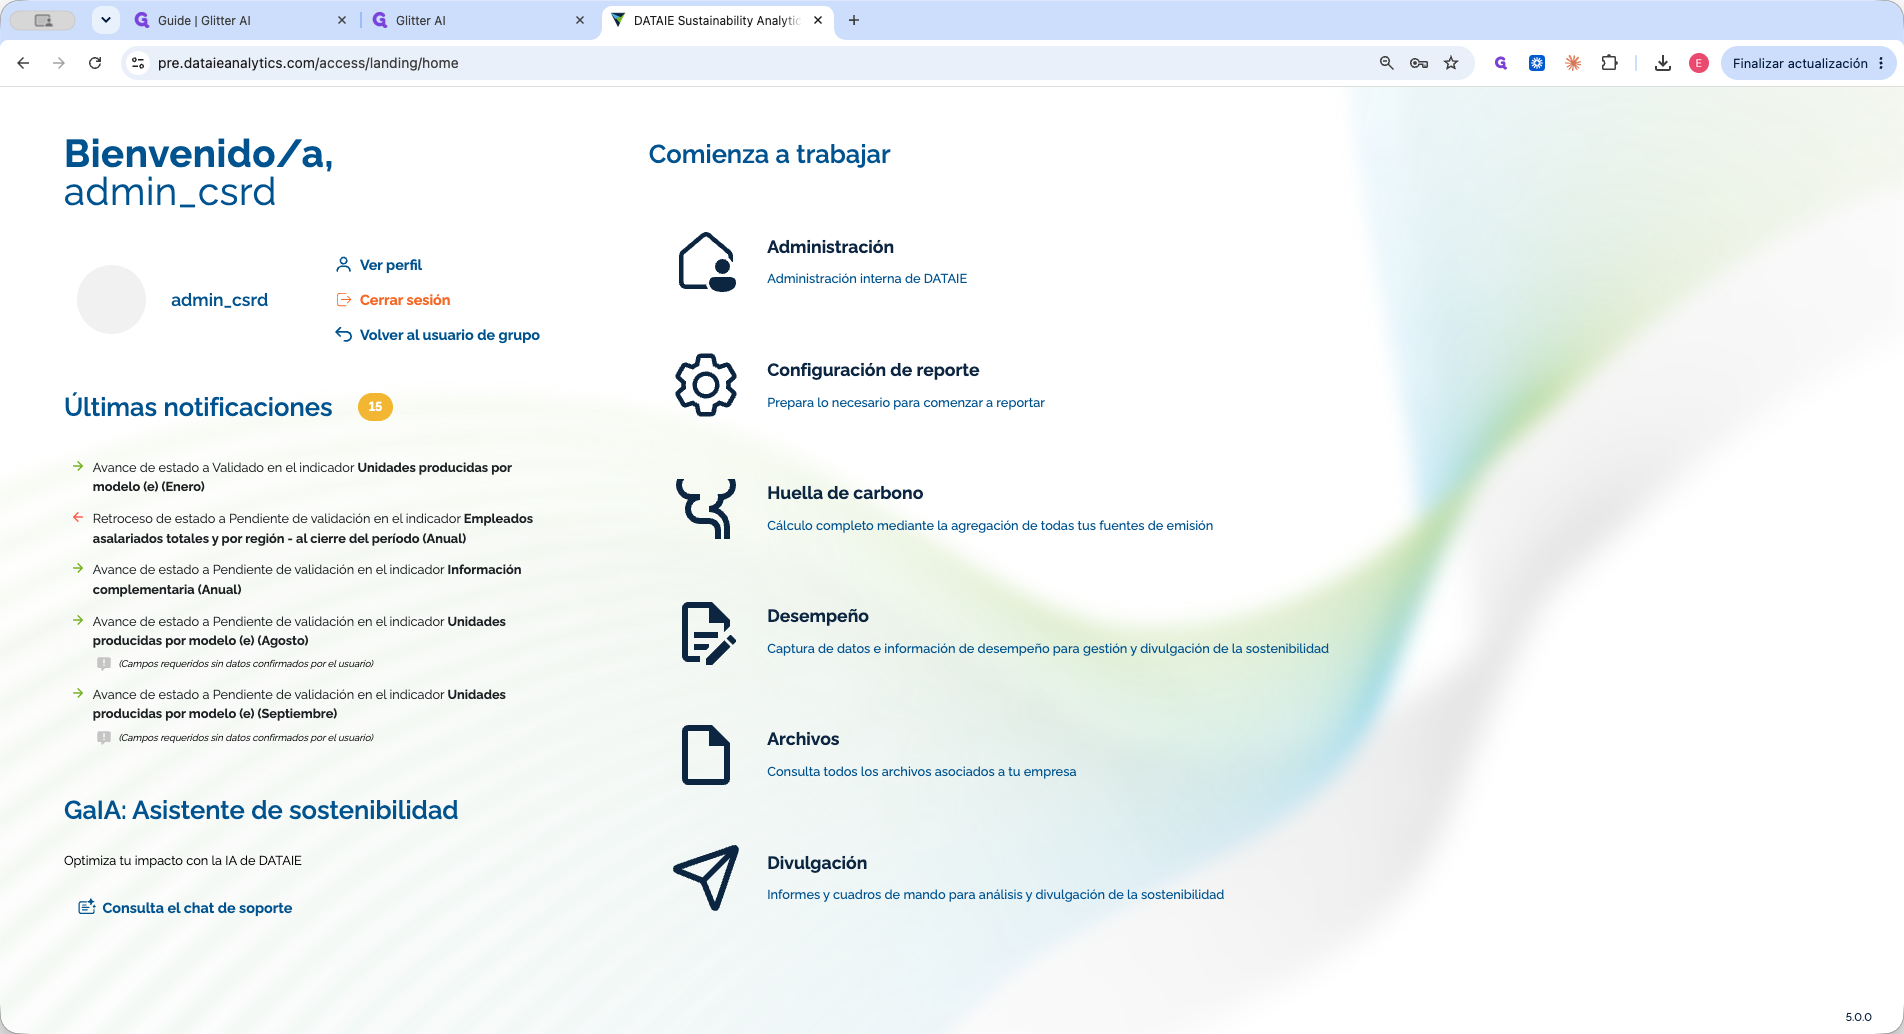Expand the browser tab search dropdown arrow

click(105, 20)
